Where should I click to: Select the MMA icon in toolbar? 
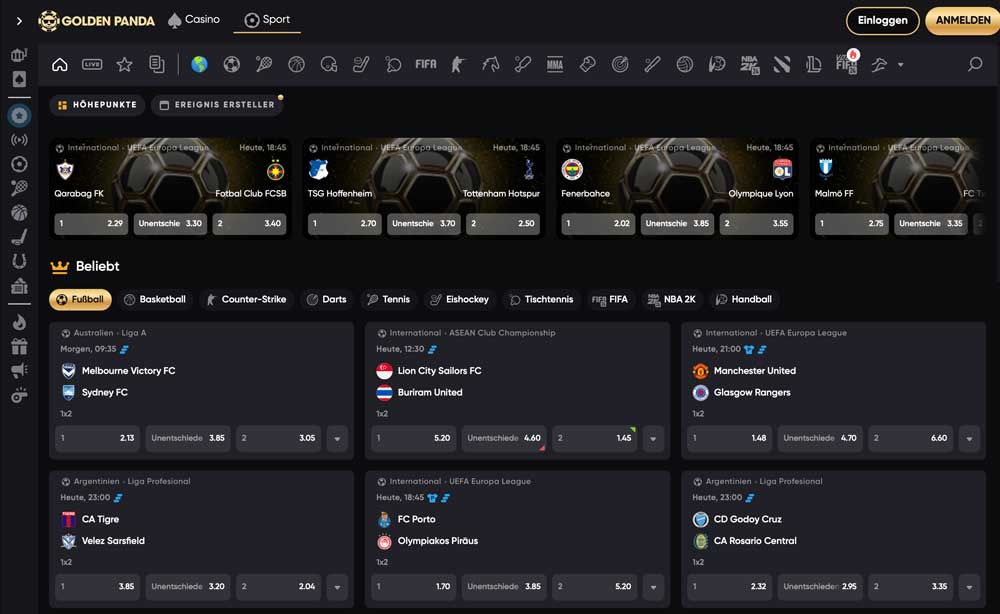[555, 64]
